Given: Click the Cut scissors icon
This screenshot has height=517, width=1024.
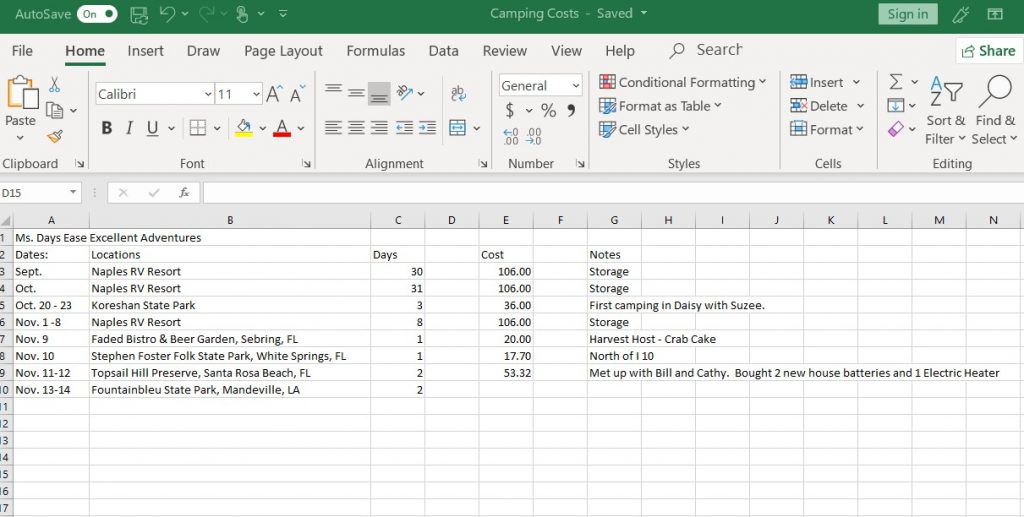Looking at the screenshot, I should click(55, 84).
